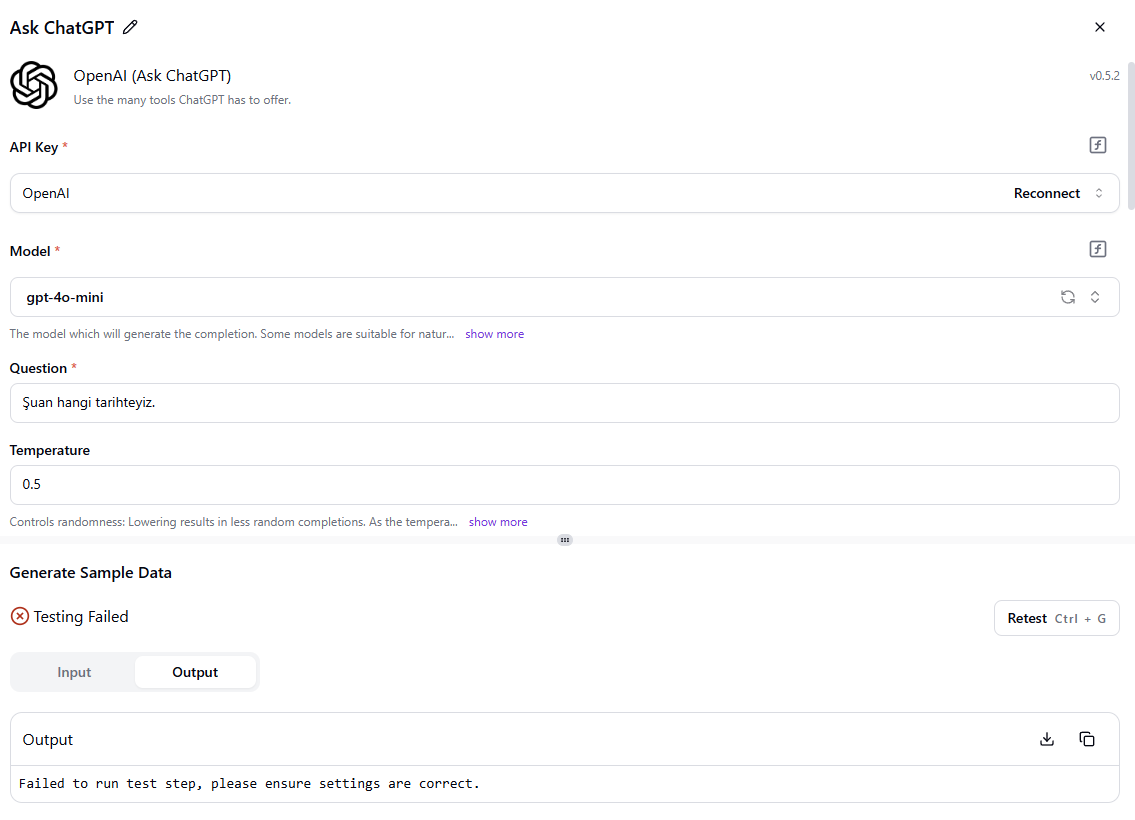Toggle dynamic value icon for API Key

point(1097,145)
